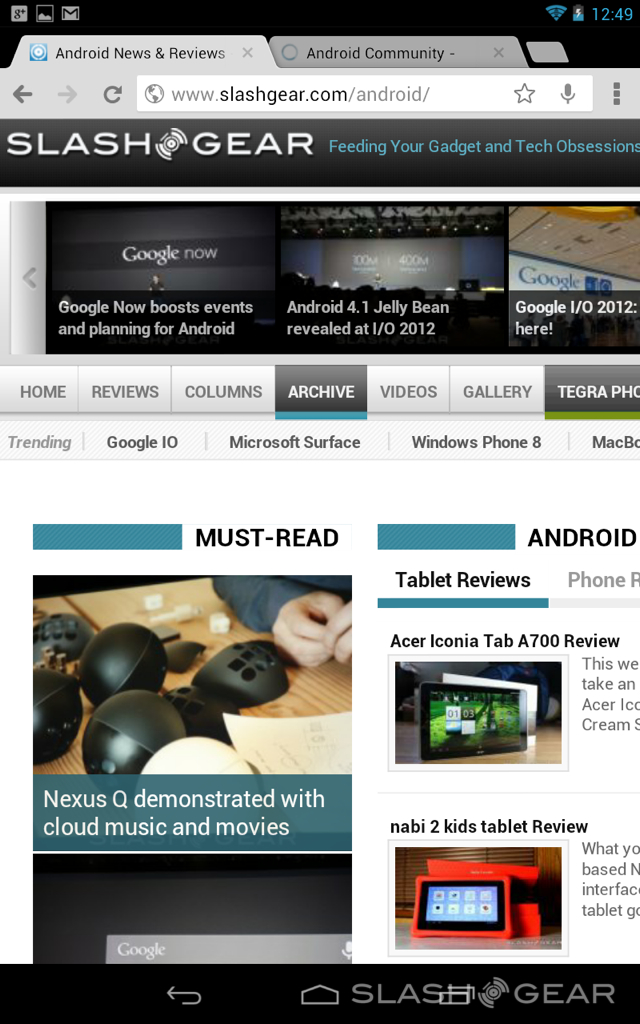Tap the browser forward arrow
Screen dimensions: 640x1024
point(67,95)
